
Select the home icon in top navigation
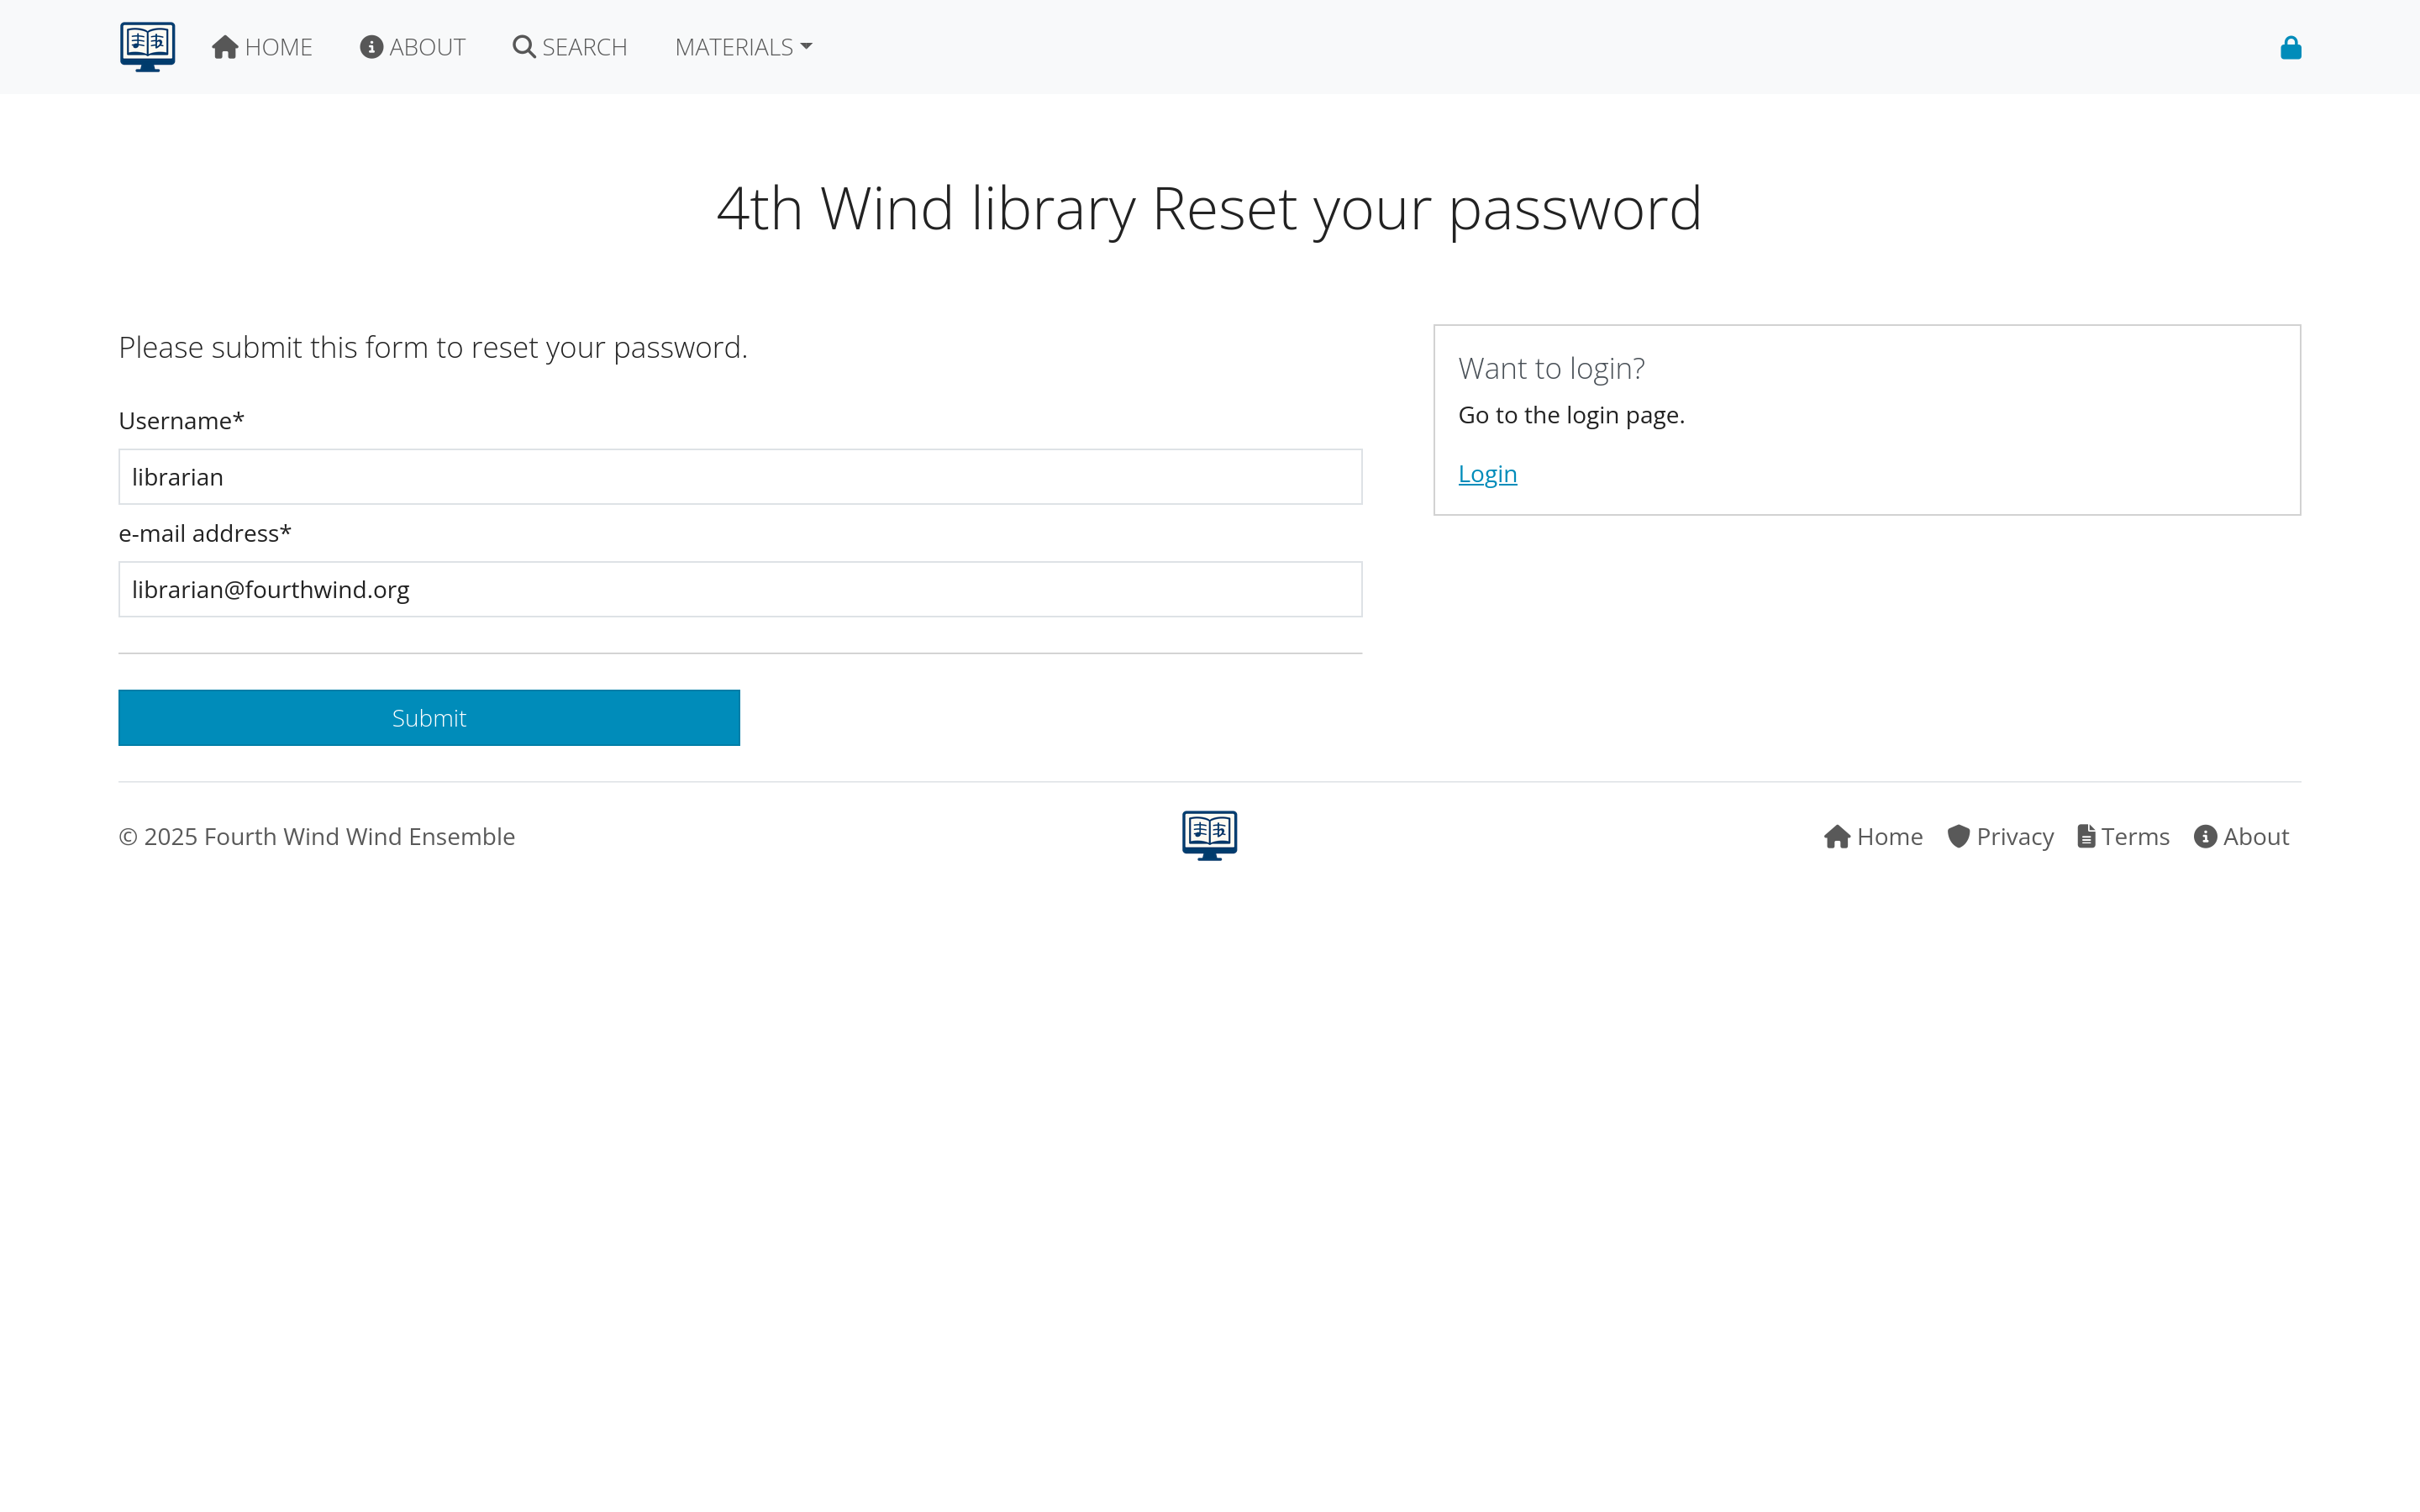226,45
